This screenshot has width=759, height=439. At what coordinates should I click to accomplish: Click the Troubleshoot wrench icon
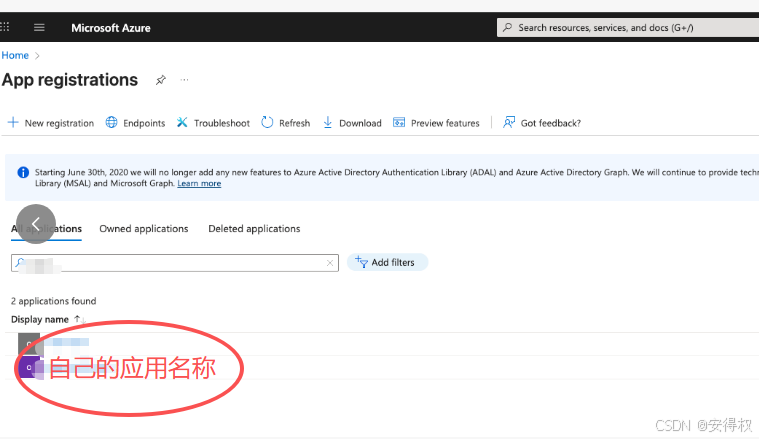click(182, 122)
